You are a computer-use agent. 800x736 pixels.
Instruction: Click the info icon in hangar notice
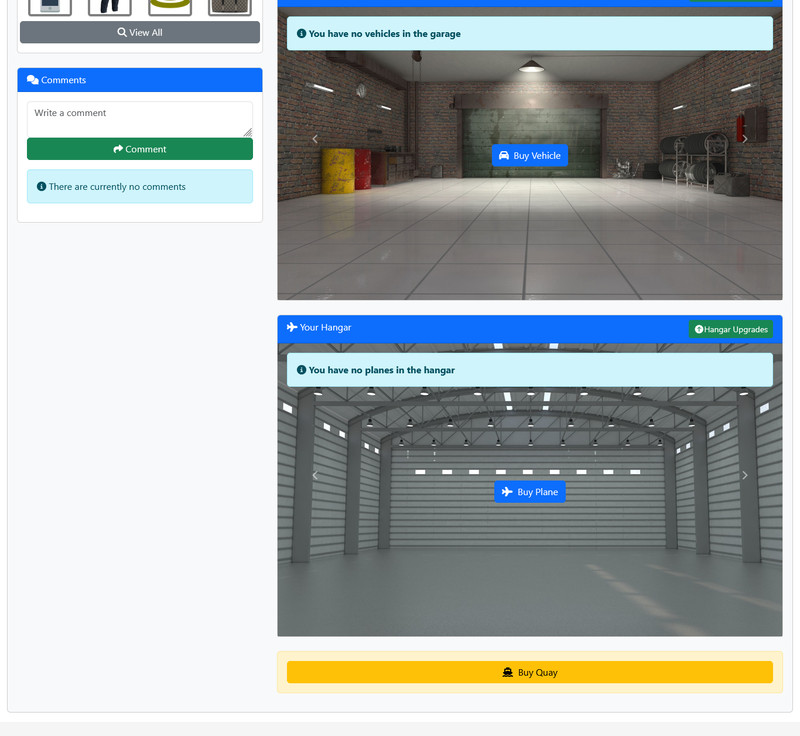(302, 370)
